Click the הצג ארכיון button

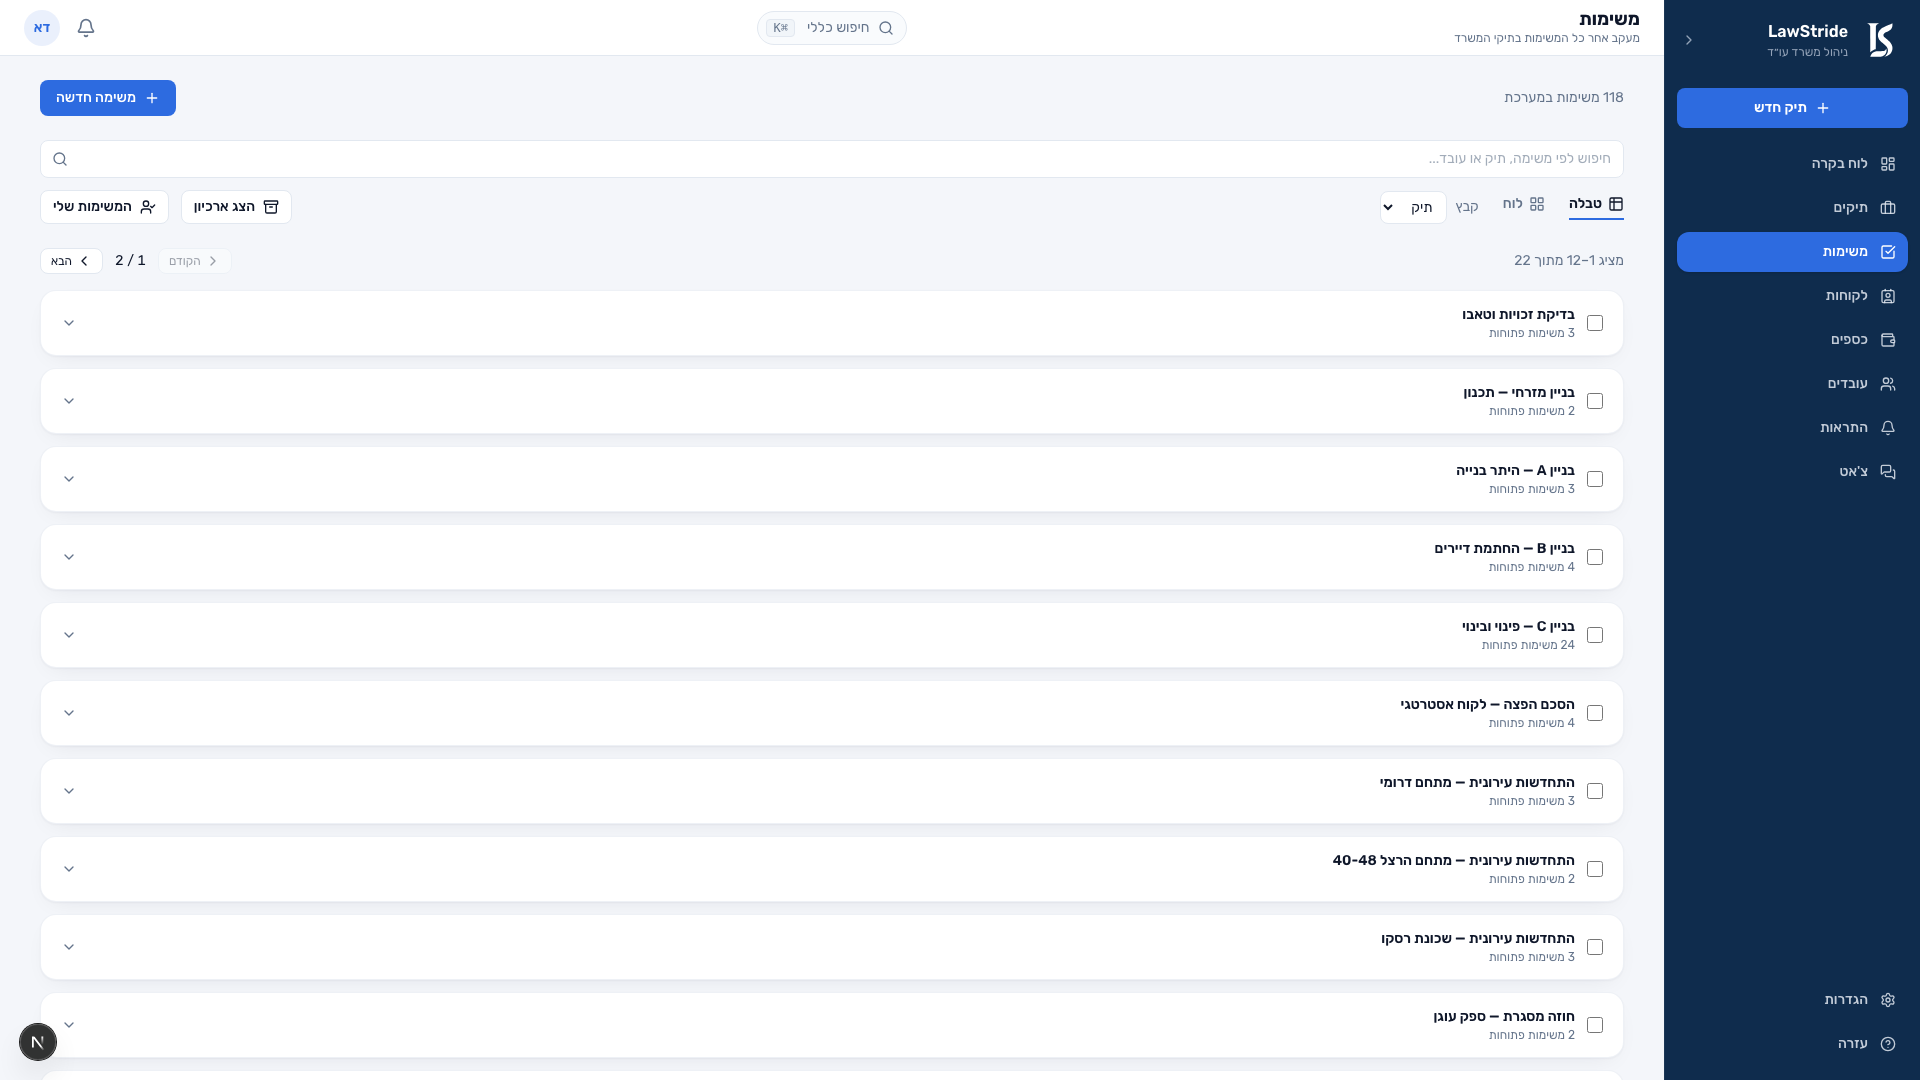(236, 207)
